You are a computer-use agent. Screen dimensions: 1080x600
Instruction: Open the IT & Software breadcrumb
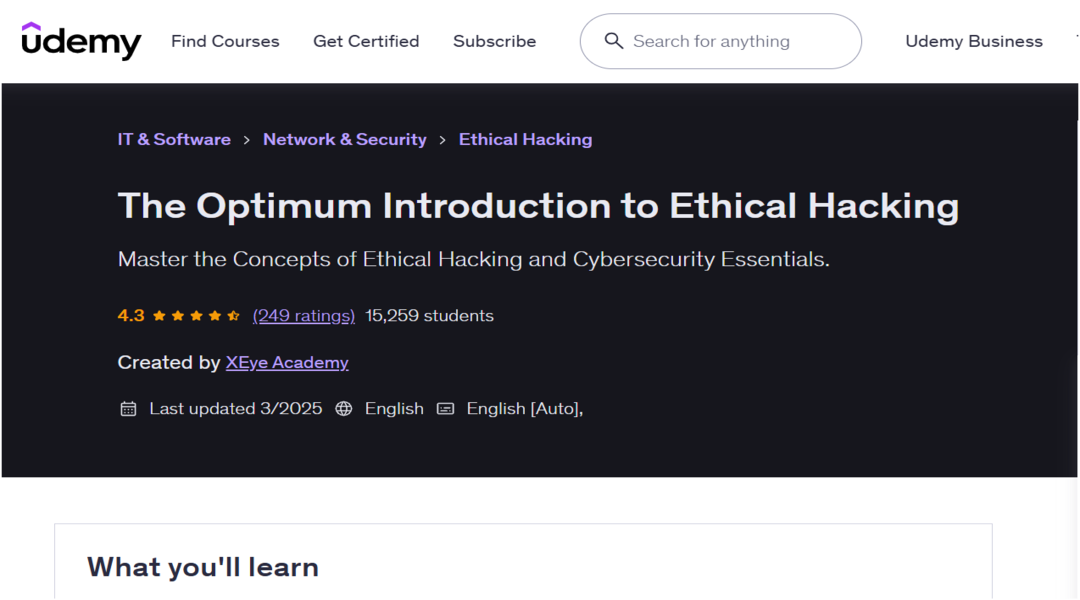point(174,140)
